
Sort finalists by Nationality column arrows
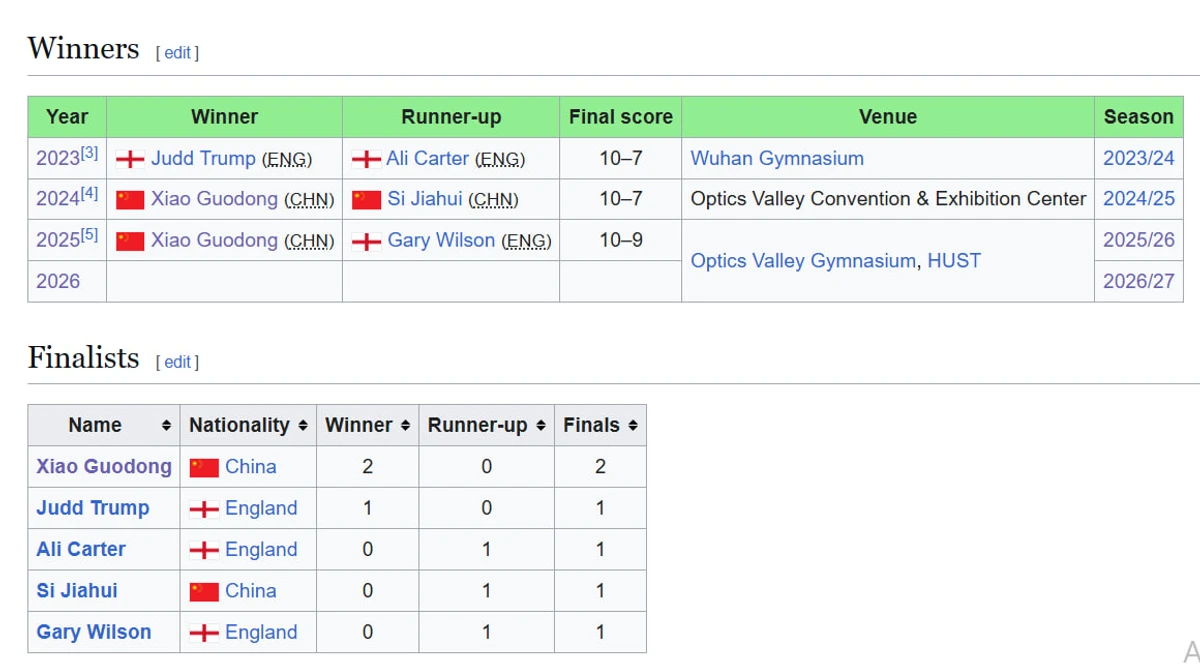[x=302, y=425]
